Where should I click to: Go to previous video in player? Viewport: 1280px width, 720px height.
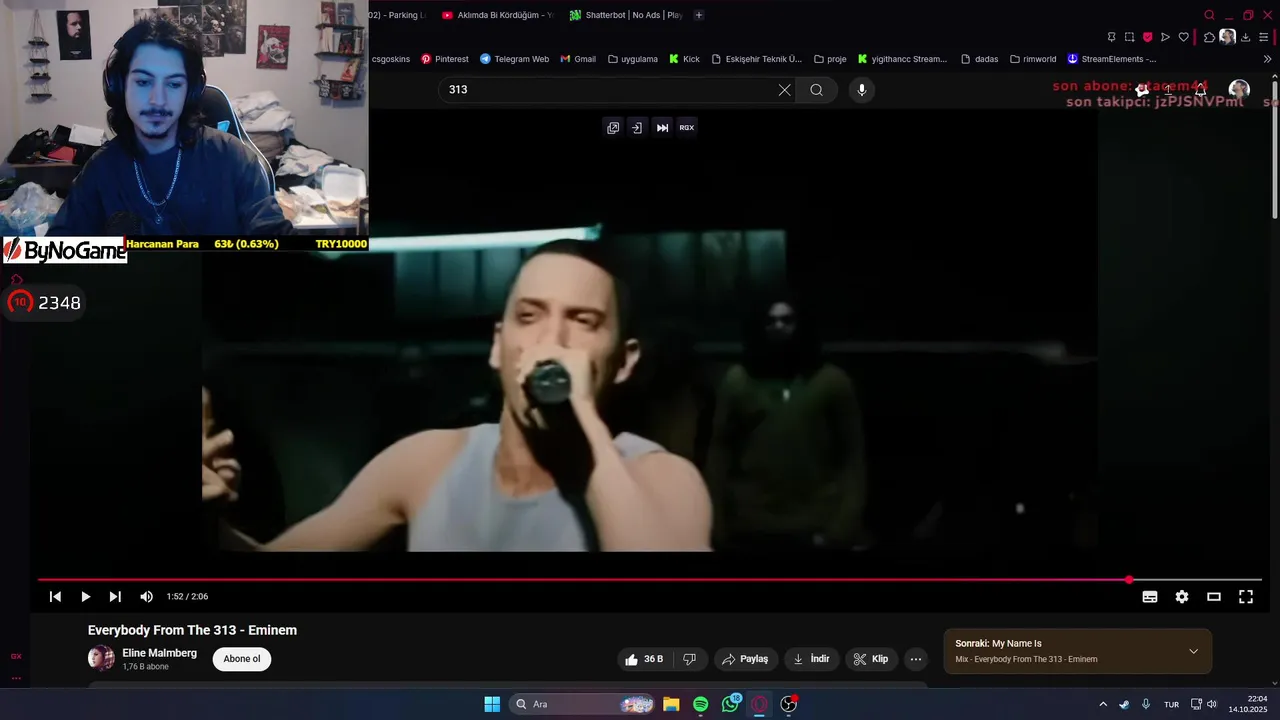coord(55,597)
